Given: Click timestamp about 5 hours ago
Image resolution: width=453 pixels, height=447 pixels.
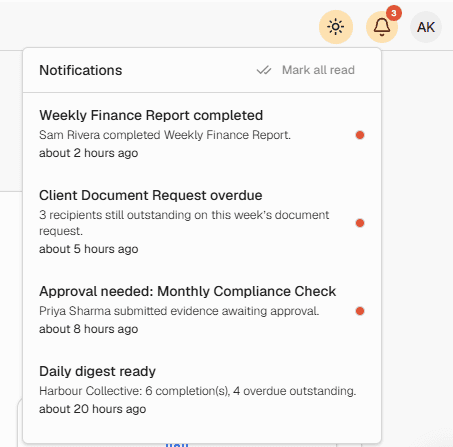Looking at the screenshot, I should [88, 249].
